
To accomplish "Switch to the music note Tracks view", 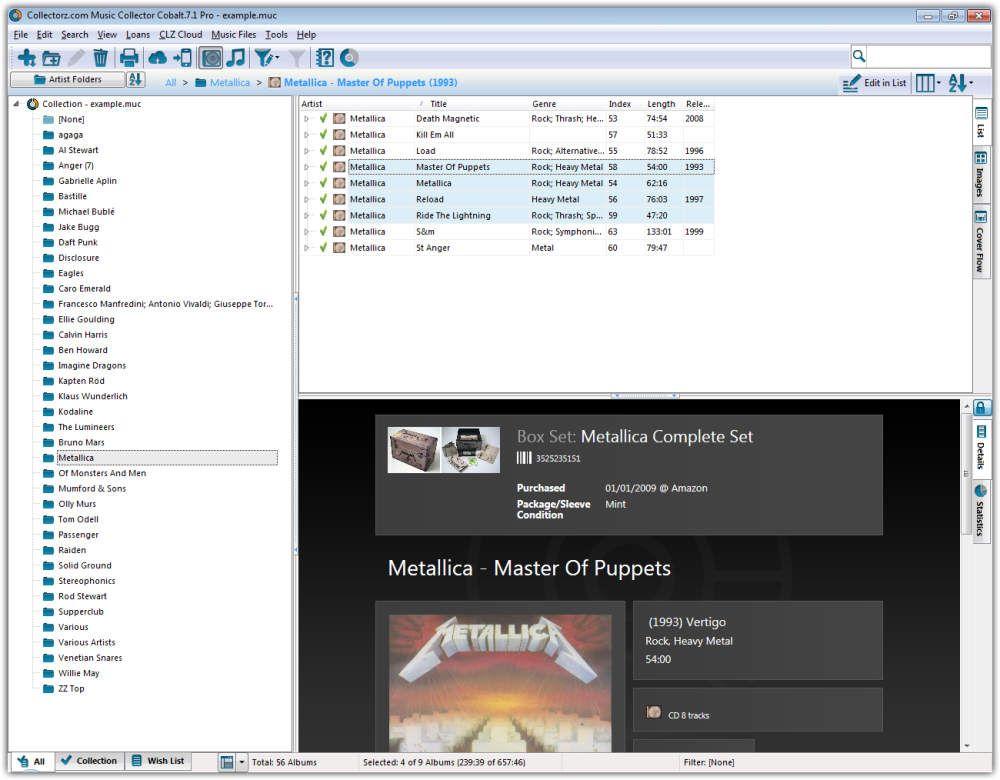I will (236, 58).
